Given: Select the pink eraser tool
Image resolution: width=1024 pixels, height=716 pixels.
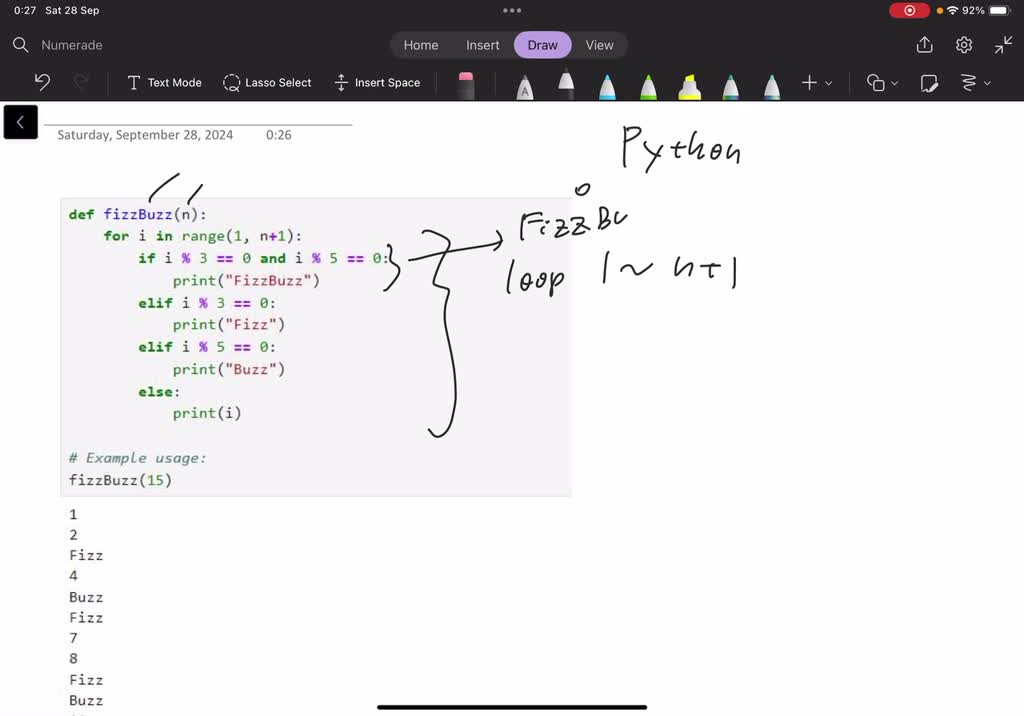Looking at the screenshot, I should point(466,84).
